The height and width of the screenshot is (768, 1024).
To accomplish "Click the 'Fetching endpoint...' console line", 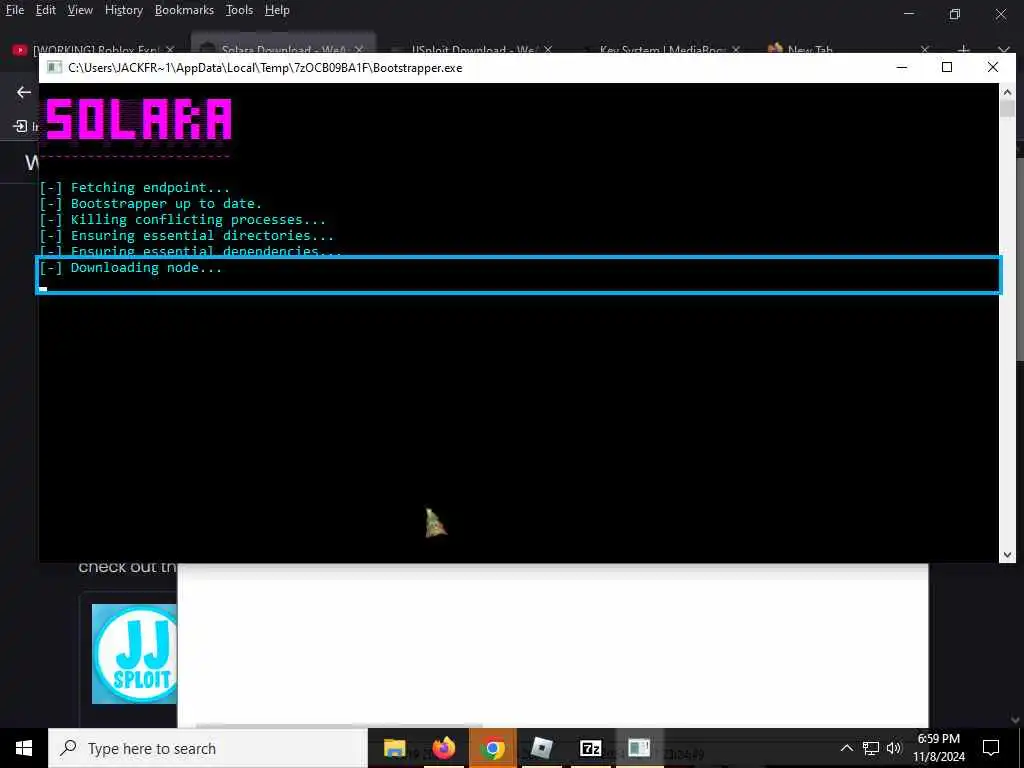I will coord(135,188).
